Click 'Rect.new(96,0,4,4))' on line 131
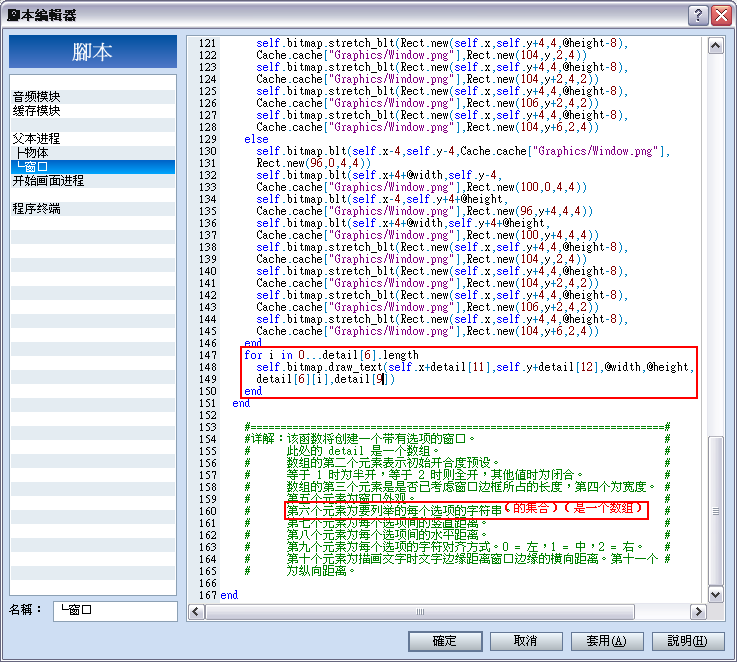 (x=314, y=163)
